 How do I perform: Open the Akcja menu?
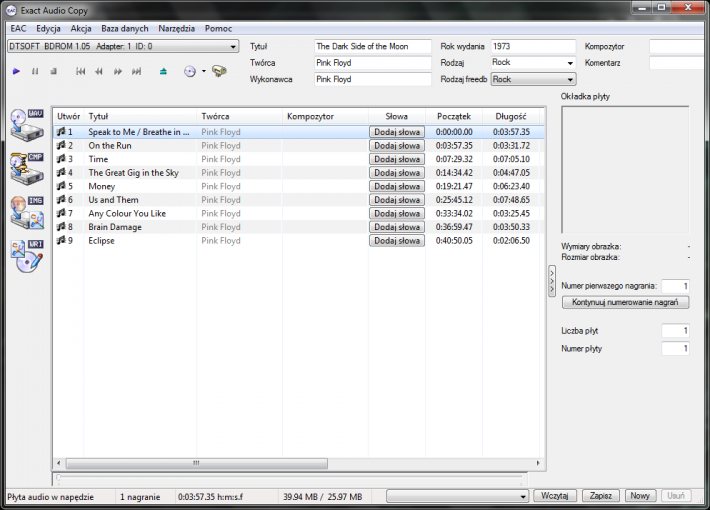point(81,29)
